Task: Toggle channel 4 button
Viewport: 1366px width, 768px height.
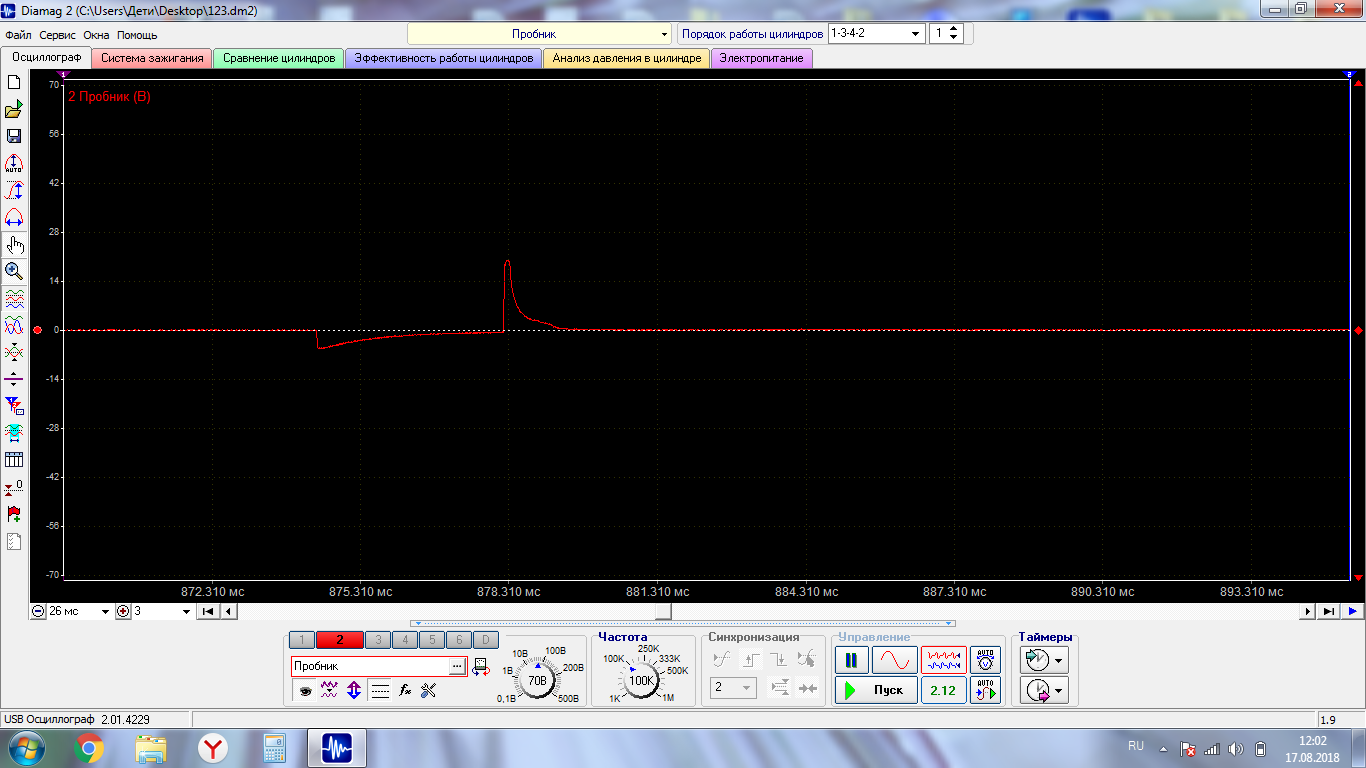Action: 405,640
